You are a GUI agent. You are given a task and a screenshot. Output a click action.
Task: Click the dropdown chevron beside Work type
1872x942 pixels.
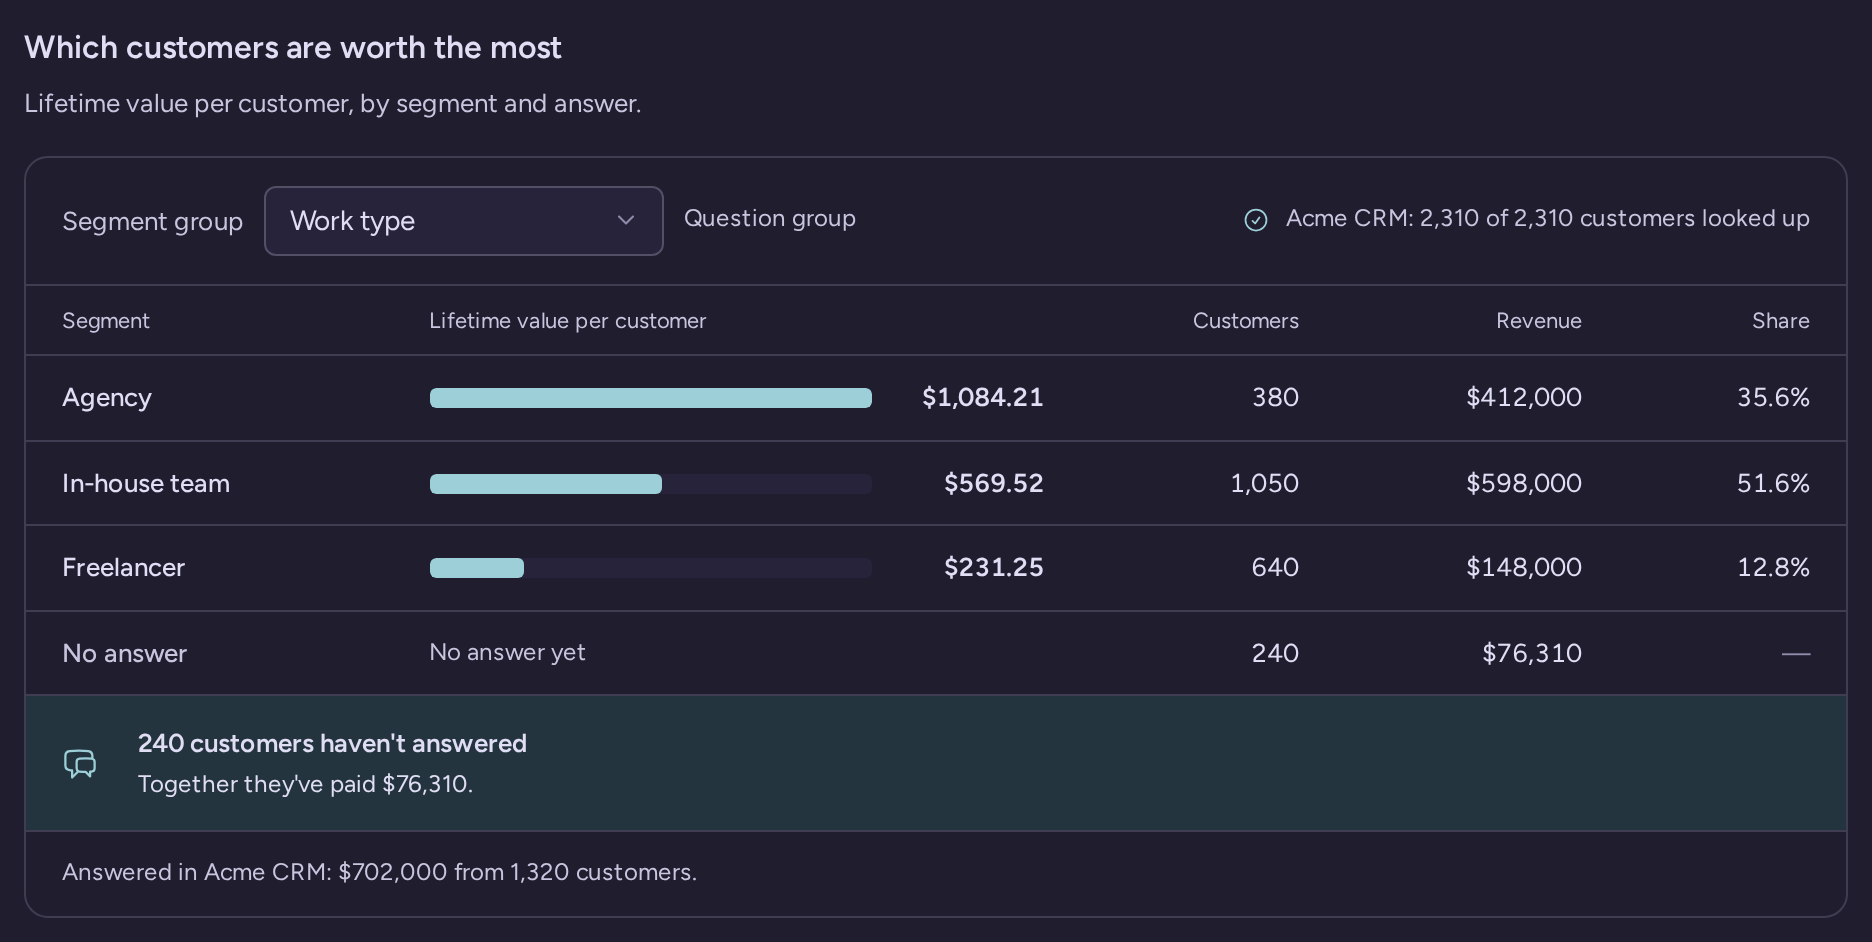(x=626, y=221)
